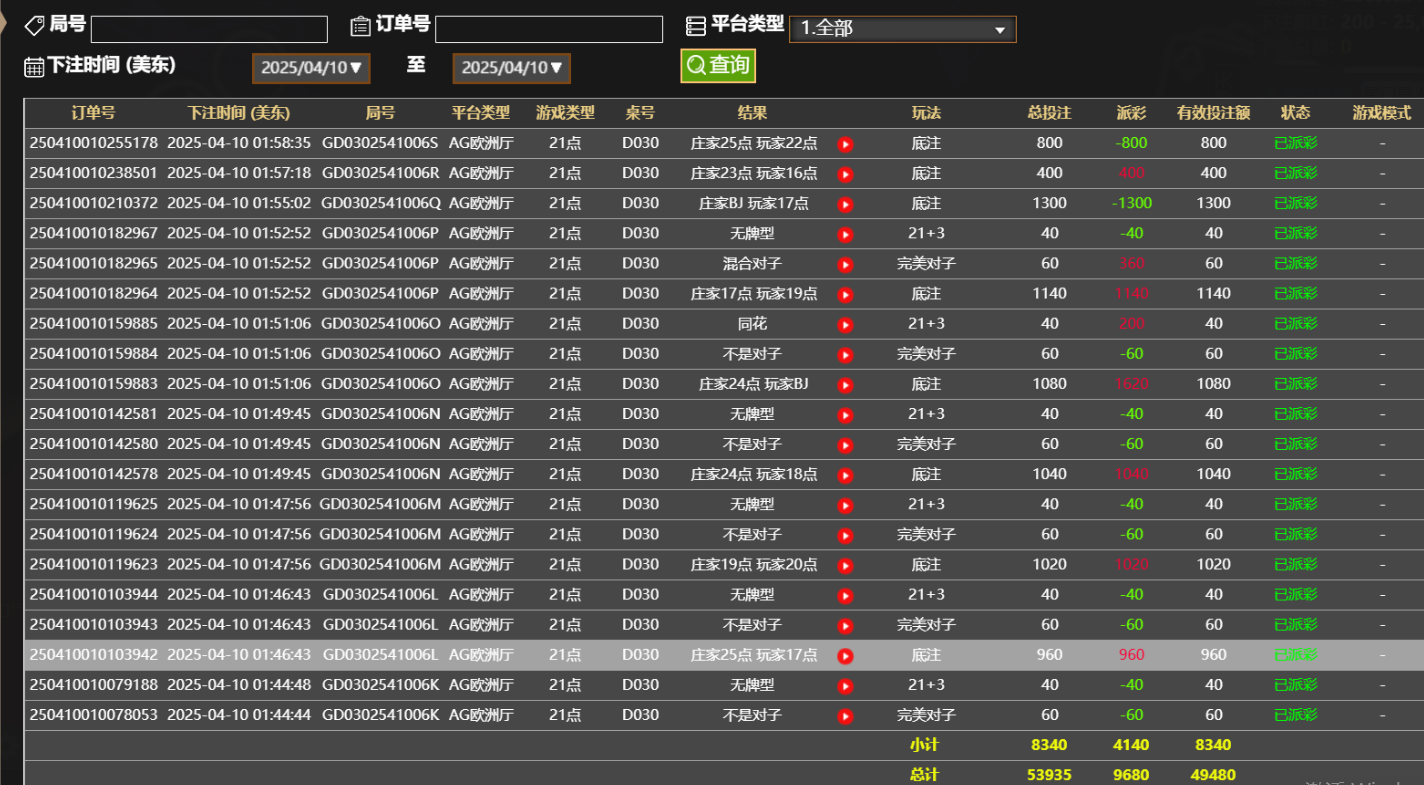The height and width of the screenshot is (785, 1424).
Task: Play replay for order 250410010182965
Action: (845, 265)
